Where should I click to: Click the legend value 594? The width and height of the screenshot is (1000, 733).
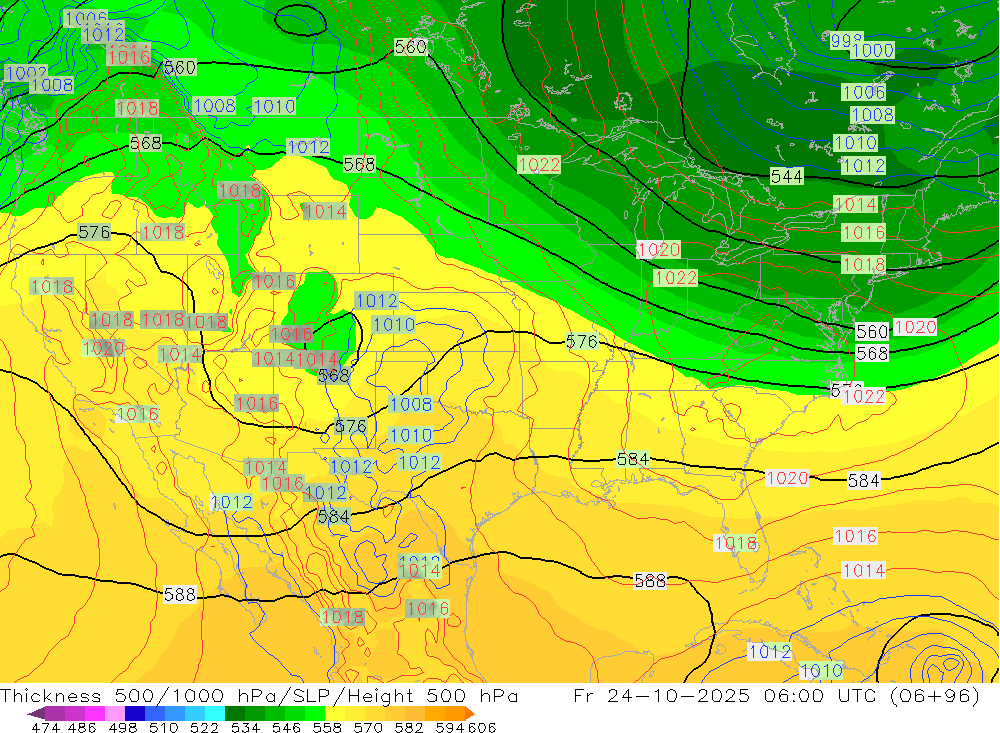450,727
